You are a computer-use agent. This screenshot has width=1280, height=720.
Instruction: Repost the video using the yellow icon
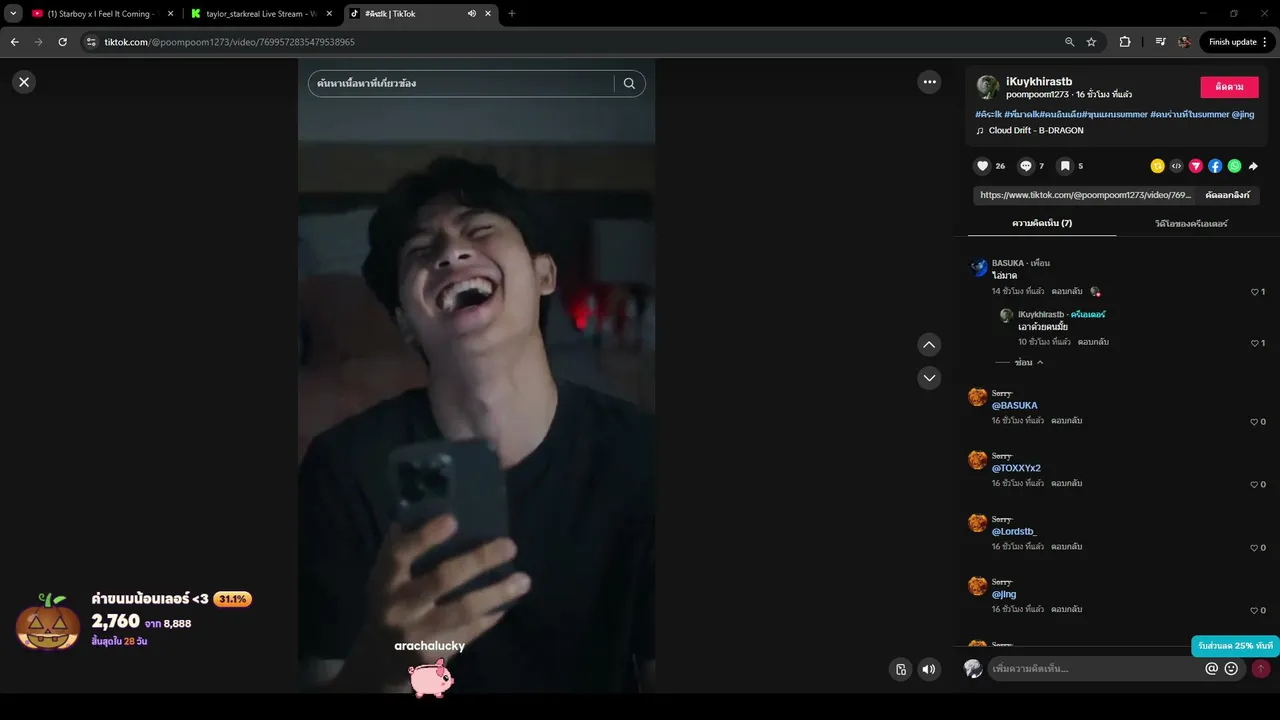coord(1157,166)
